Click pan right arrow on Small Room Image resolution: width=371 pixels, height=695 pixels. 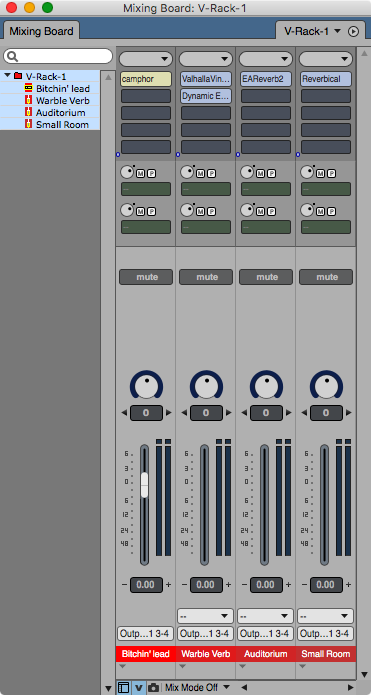pos(348,413)
